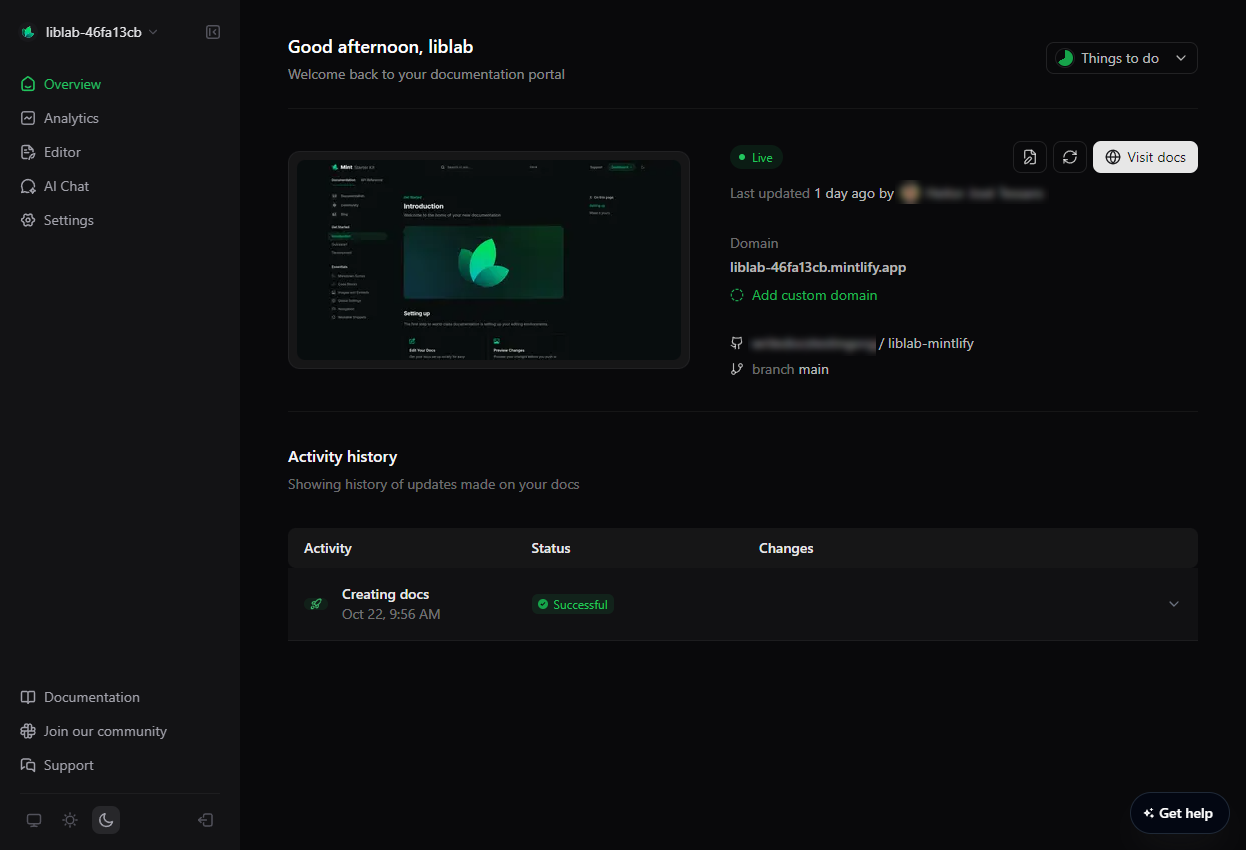Click the Documentation book icon
The width and height of the screenshot is (1246, 850).
click(x=28, y=697)
